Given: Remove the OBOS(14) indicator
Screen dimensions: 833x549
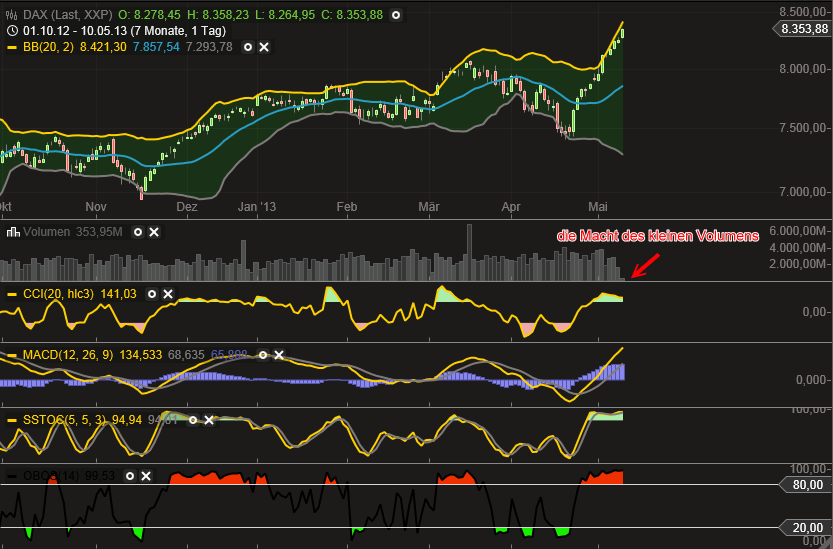Looking at the screenshot, I should click(146, 476).
